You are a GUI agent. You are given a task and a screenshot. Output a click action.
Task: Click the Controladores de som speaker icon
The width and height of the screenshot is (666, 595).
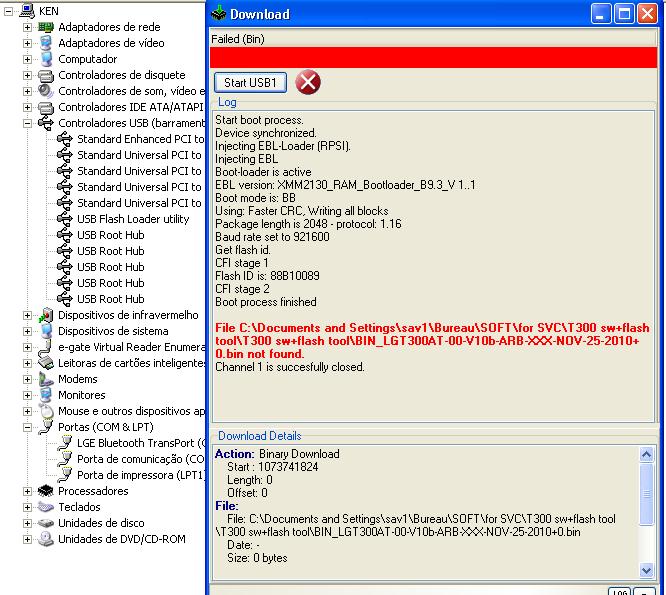pyautogui.click(x=46, y=91)
